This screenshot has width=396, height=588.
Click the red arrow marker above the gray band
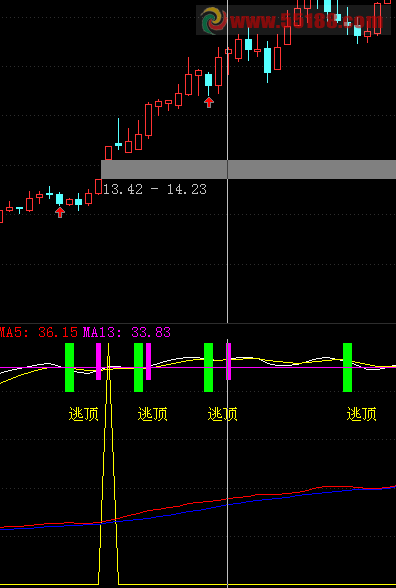coord(209,102)
